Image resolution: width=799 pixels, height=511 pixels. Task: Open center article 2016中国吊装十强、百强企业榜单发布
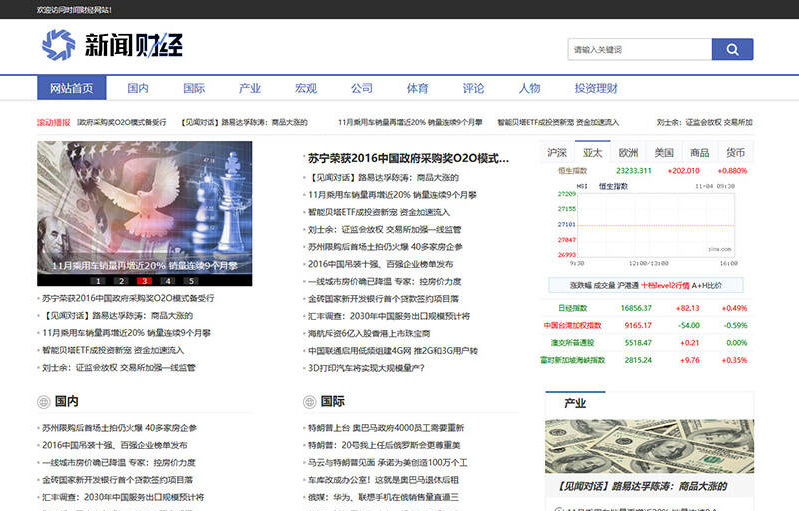point(380,264)
